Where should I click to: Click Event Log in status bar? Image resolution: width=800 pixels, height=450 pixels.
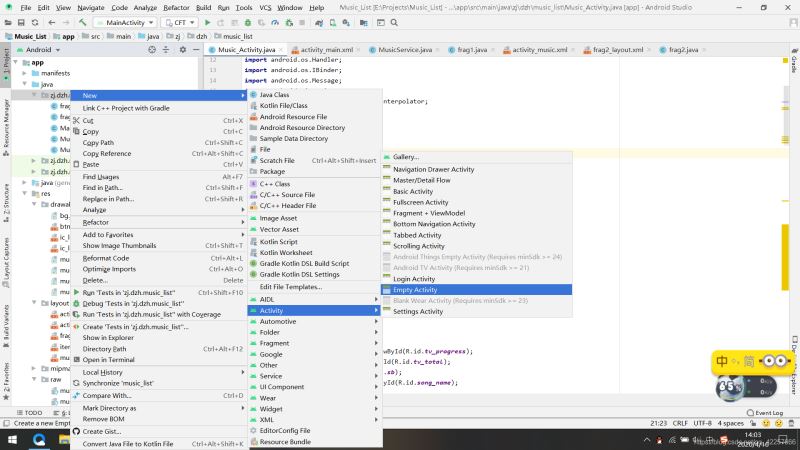[x=768, y=412]
